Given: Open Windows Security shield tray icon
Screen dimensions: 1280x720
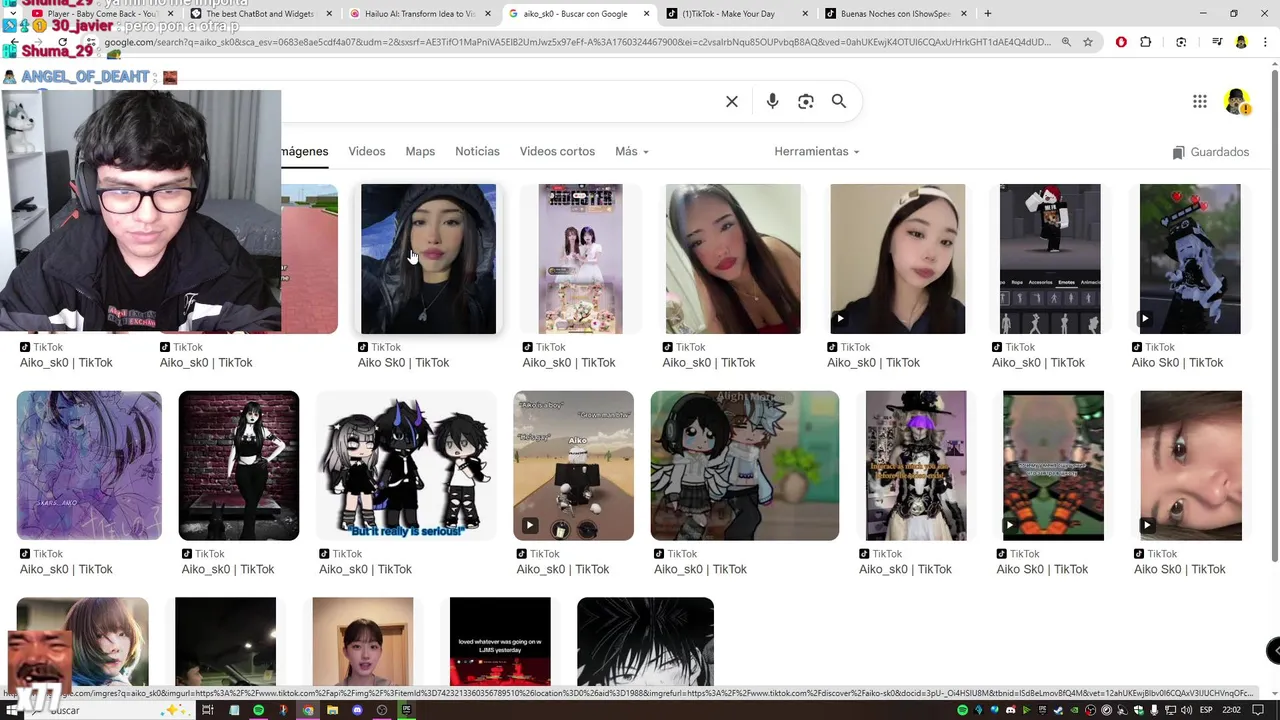Looking at the screenshot, I should 1139,710.
